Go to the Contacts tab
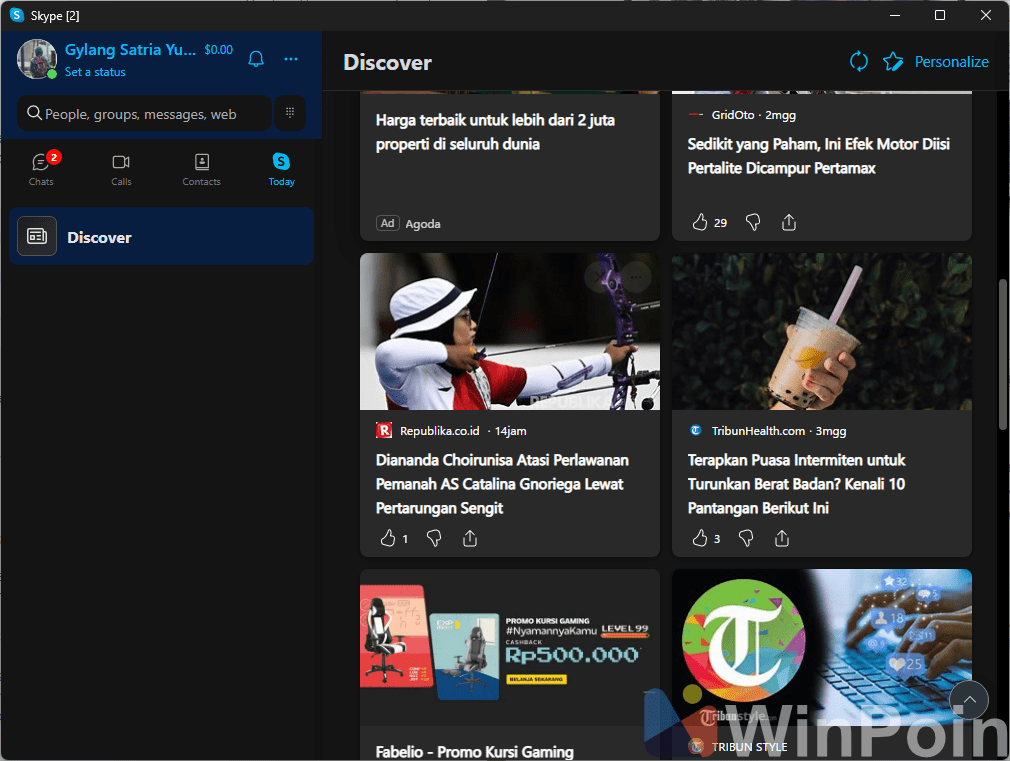Image resolution: width=1010 pixels, height=761 pixels. tap(201, 169)
